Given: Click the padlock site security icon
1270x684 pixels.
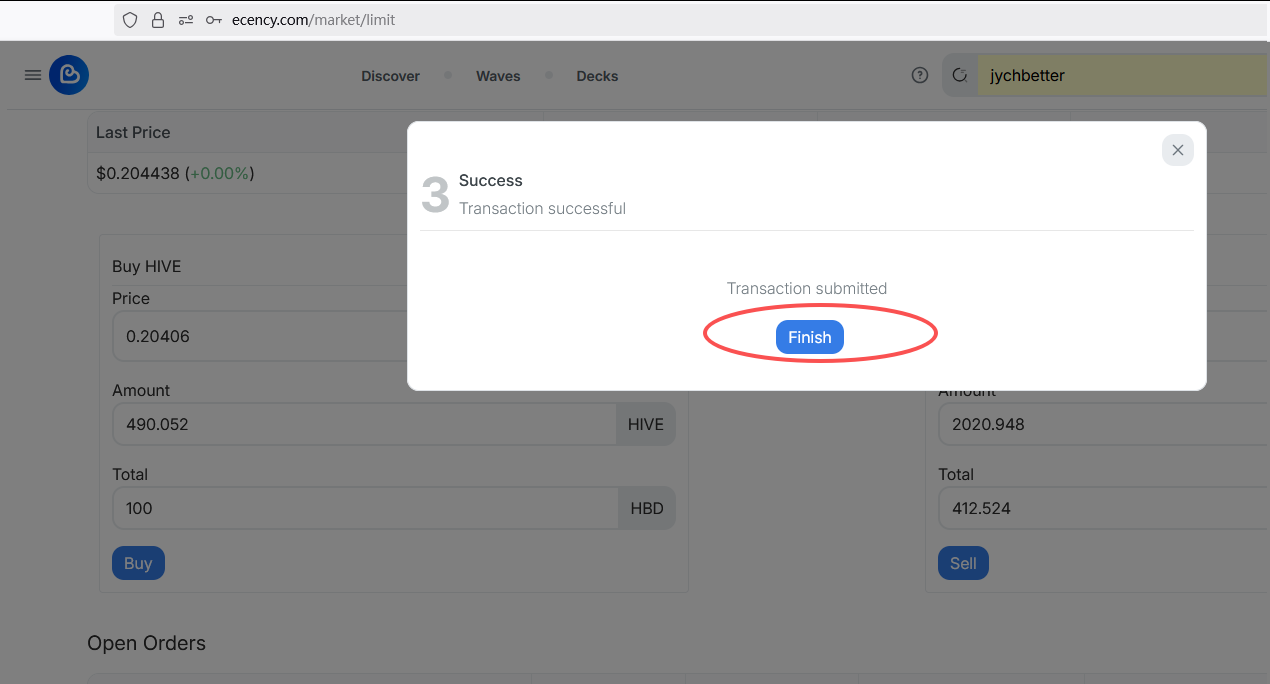Looking at the screenshot, I should 158,19.
